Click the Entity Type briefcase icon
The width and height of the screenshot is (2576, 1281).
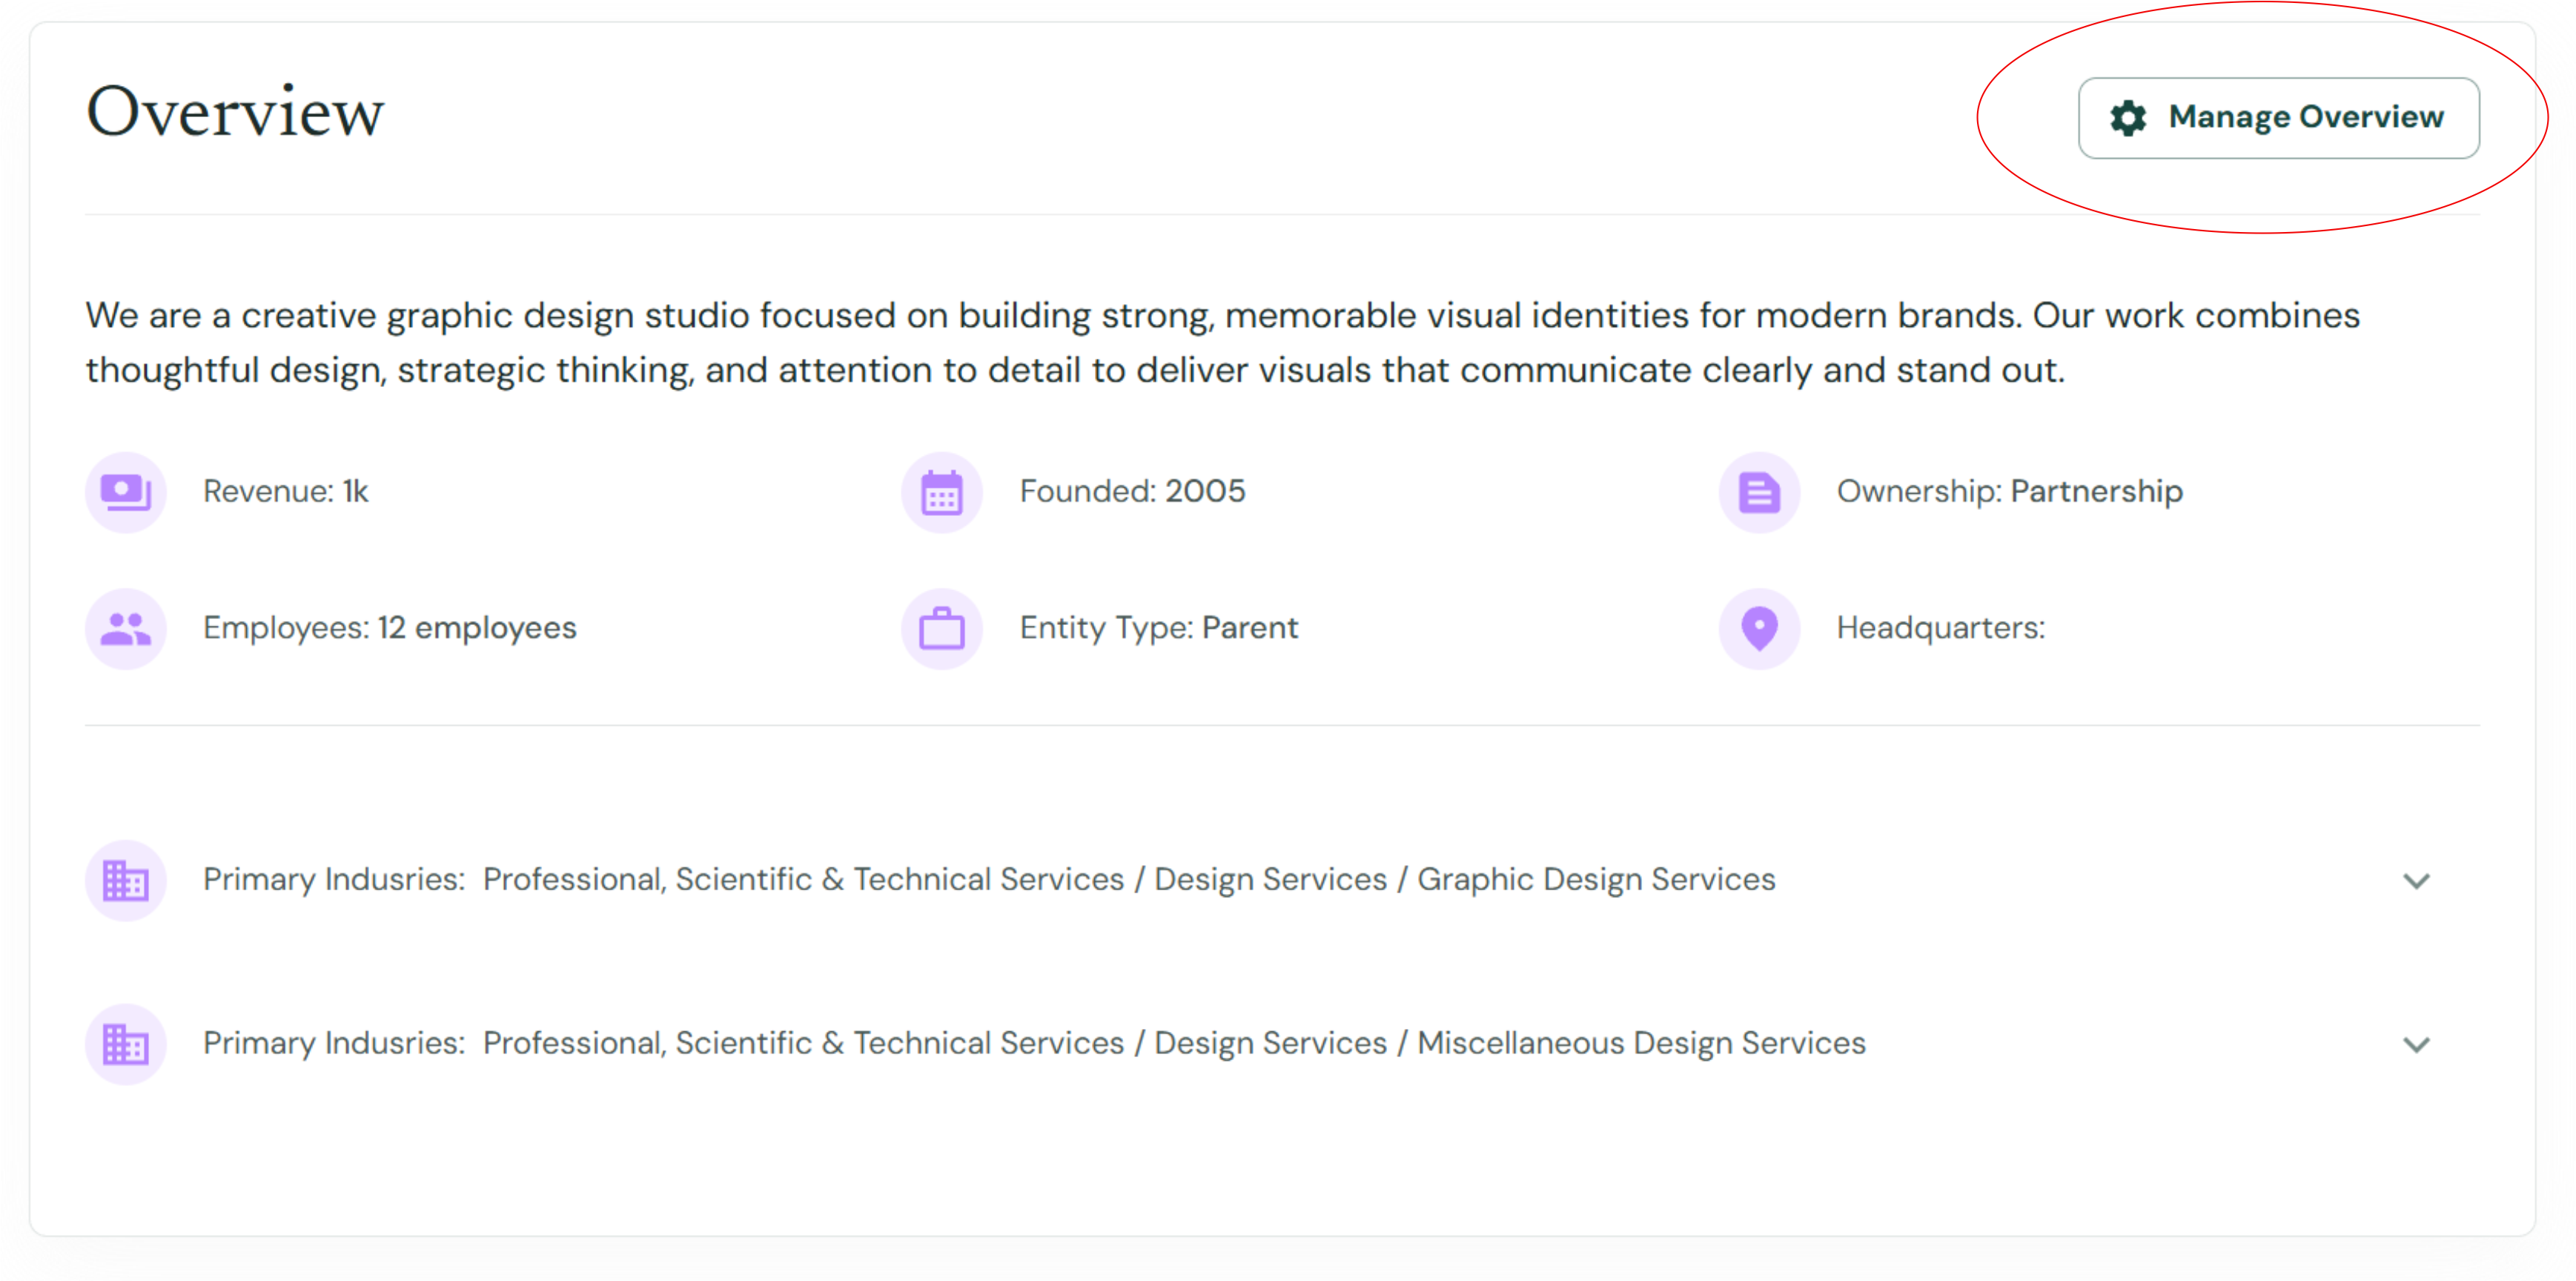(942, 628)
